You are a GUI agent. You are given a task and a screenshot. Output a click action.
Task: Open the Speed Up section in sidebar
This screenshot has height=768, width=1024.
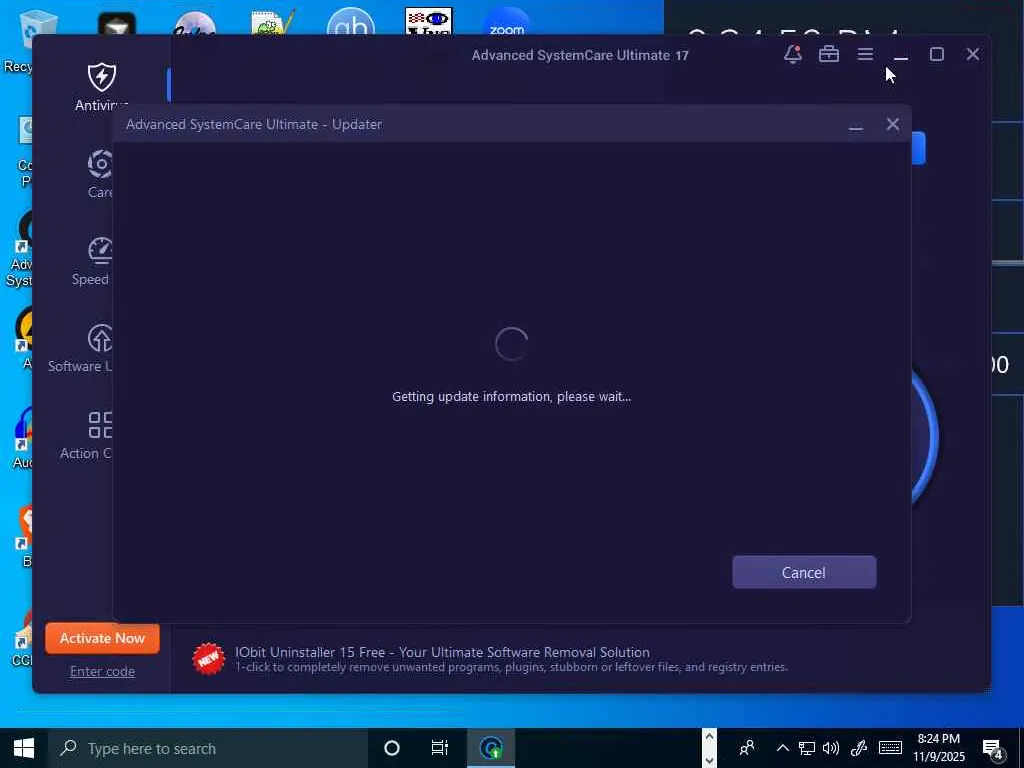pyautogui.click(x=91, y=261)
